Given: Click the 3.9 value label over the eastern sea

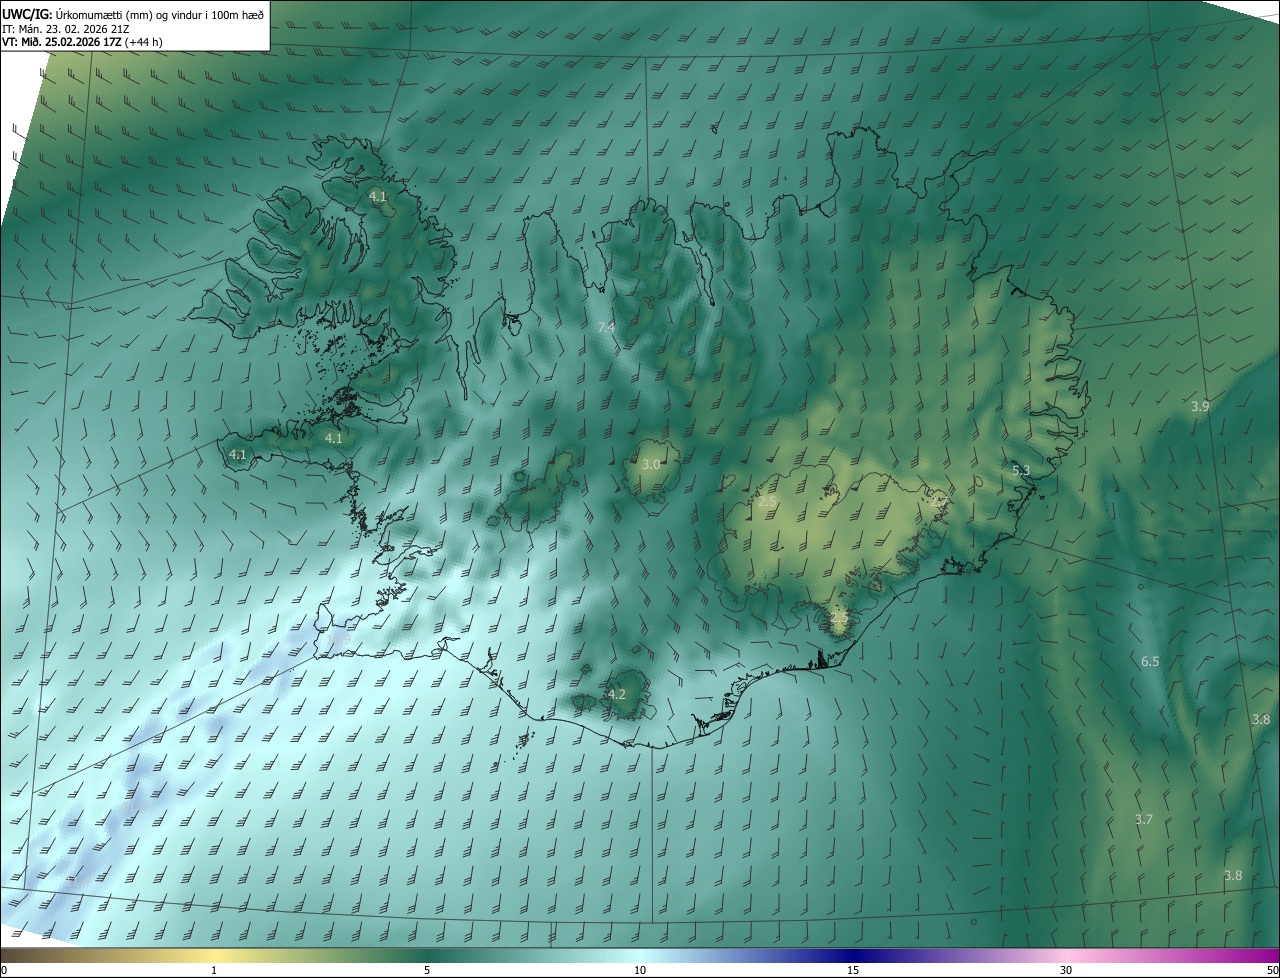Looking at the screenshot, I should [1201, 406].
